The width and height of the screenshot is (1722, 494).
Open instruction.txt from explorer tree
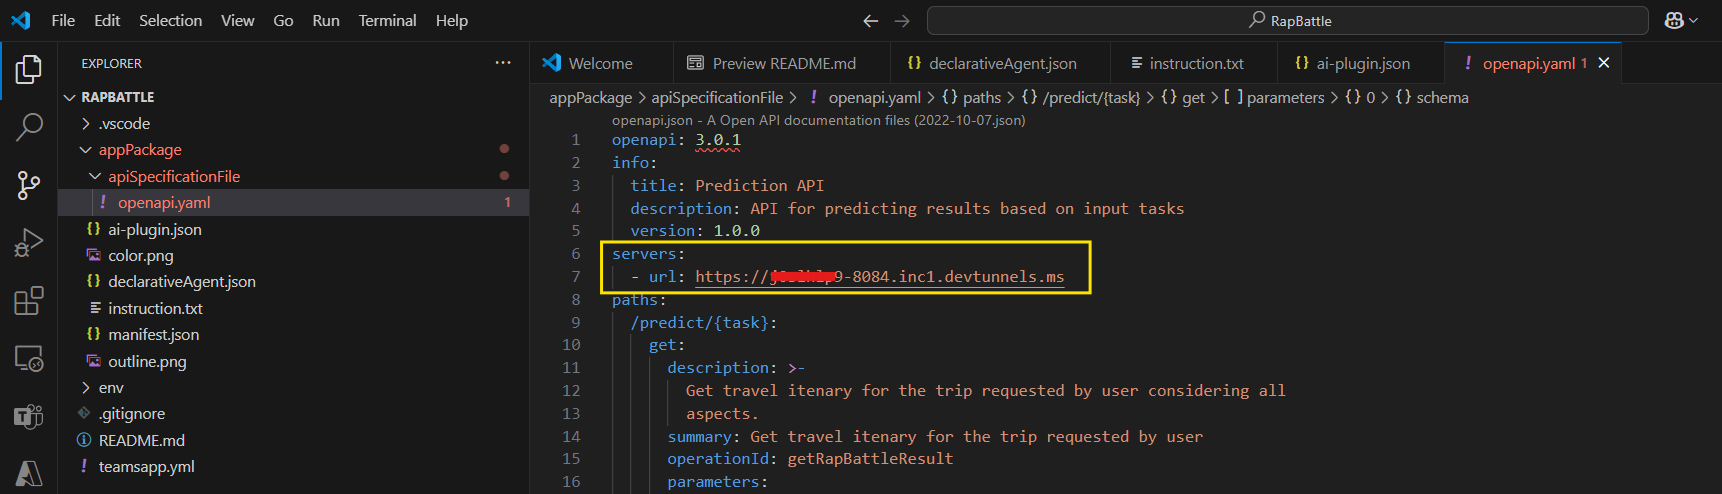tap(293, 308)
